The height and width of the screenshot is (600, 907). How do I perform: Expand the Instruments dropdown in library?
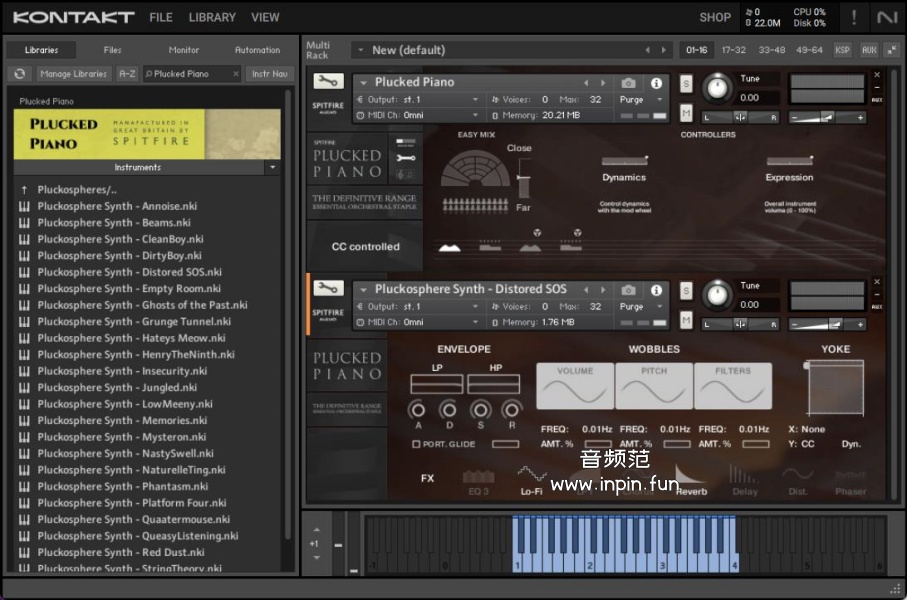click(x=272, y=168)
